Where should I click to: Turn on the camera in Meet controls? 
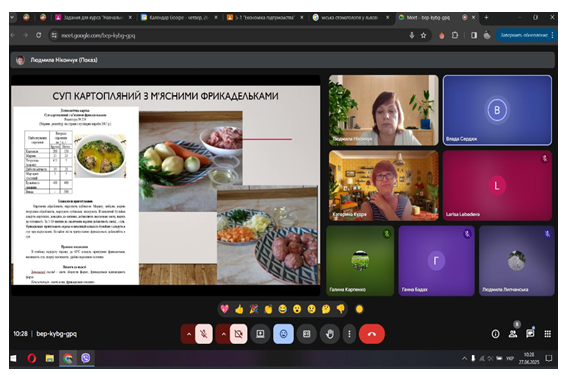[x=239, y=334]
